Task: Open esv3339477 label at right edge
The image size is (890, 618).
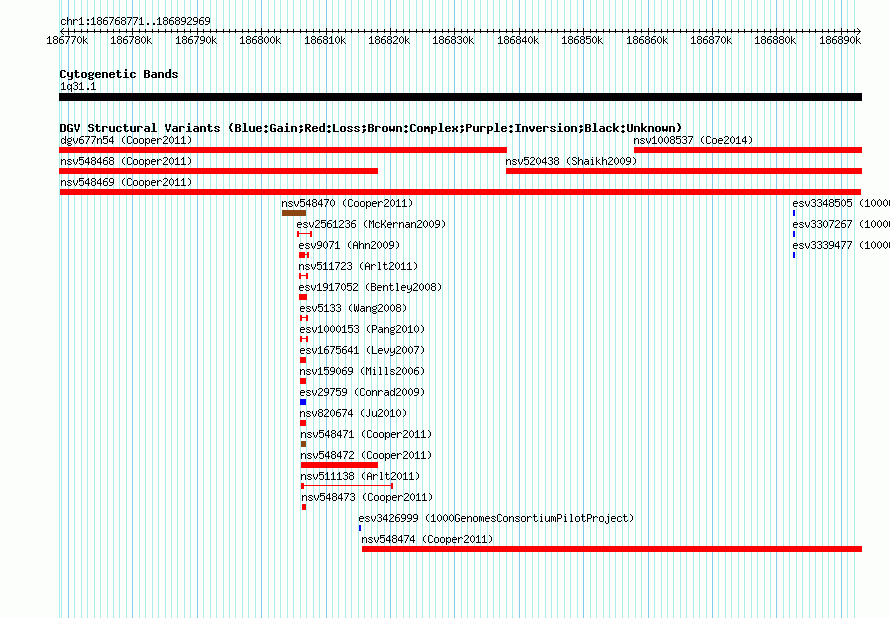Action: pos(841,245)
